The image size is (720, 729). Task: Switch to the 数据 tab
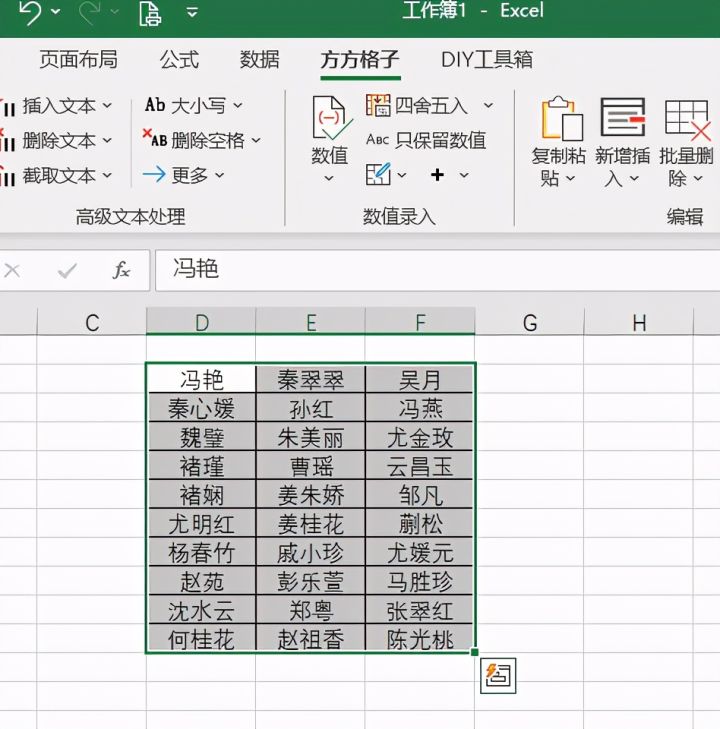(x=259, y=60)
